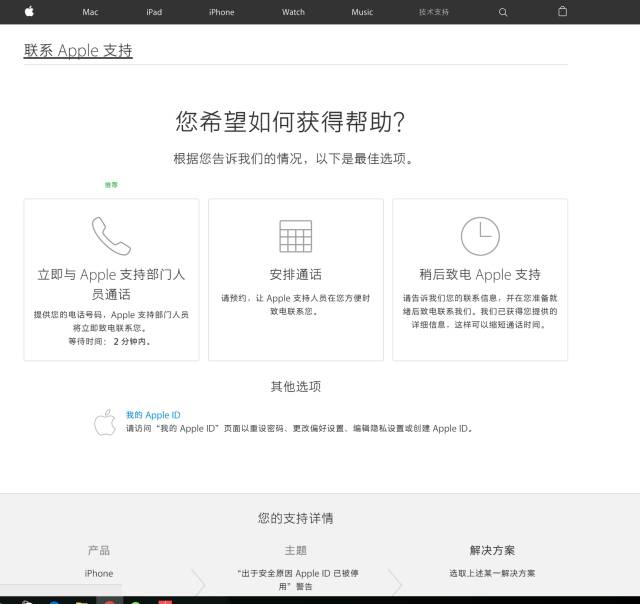
Task: Open the Mac menu item
Action: click(x=90, y=12)
